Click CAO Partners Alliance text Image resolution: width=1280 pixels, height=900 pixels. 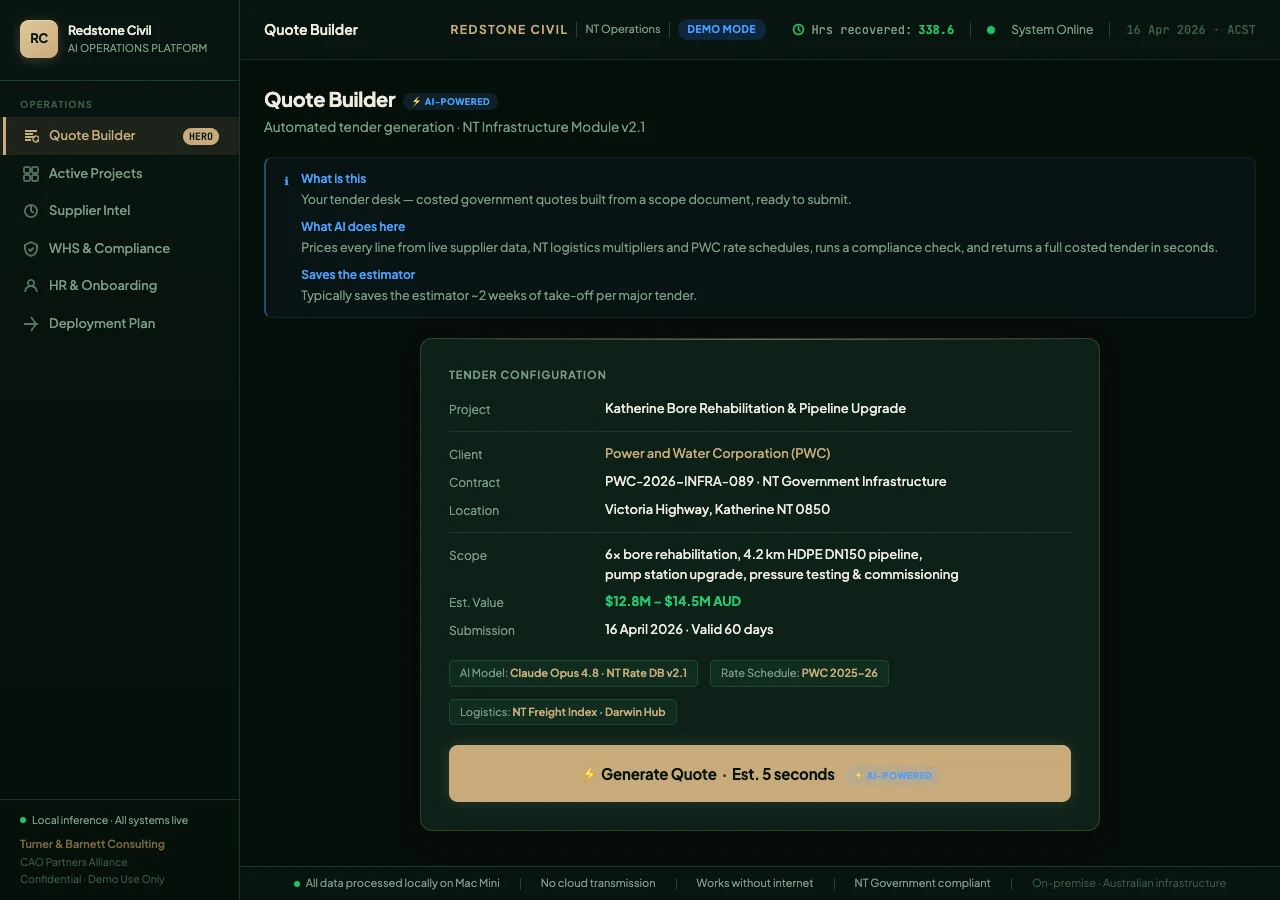point(74,862)
